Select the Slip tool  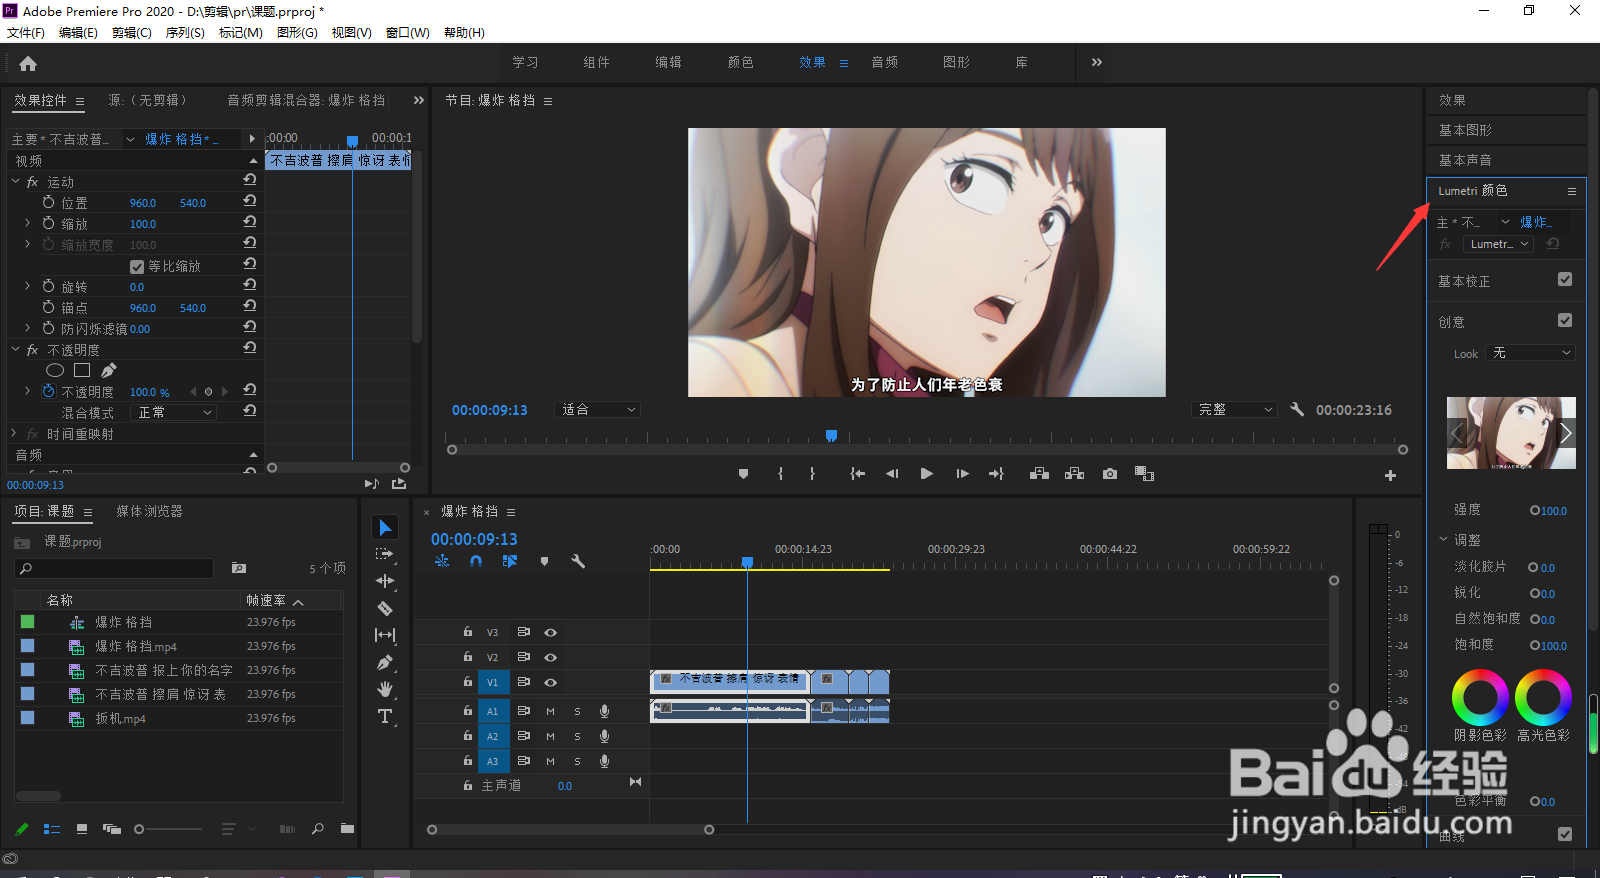385,635
